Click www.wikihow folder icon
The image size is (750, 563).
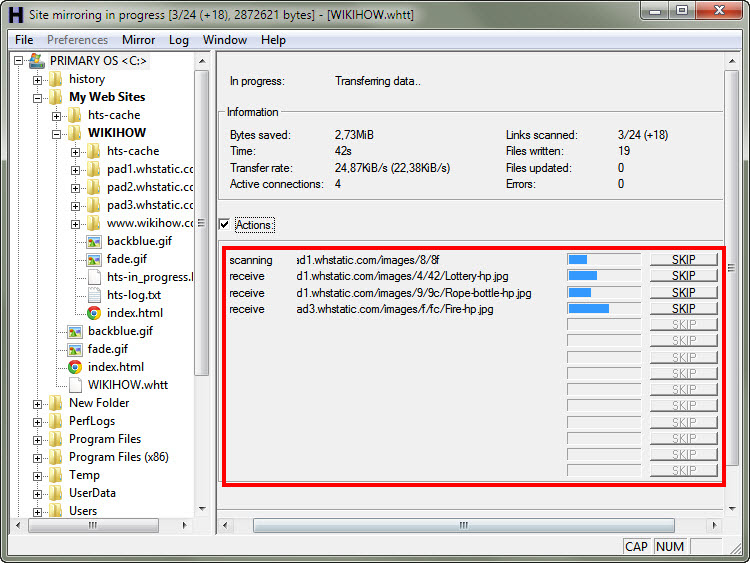(x=94, y=223)
